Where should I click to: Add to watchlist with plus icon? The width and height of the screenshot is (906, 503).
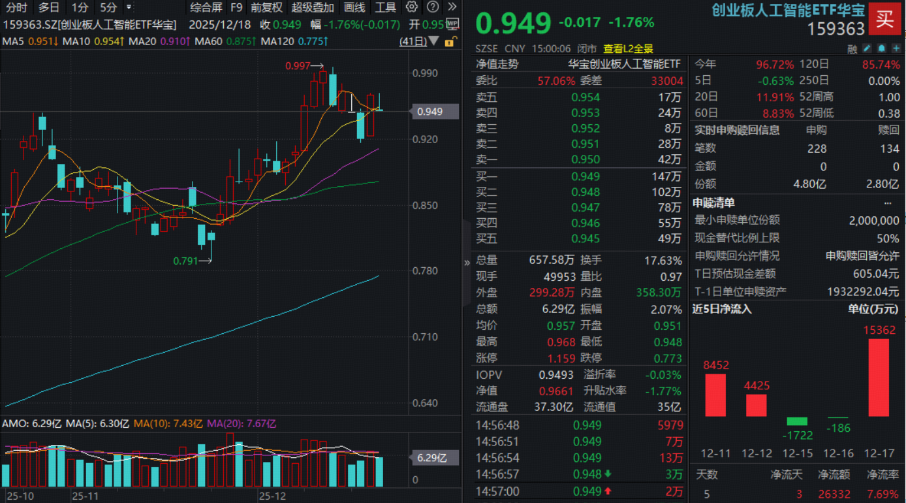pos(896,49)
